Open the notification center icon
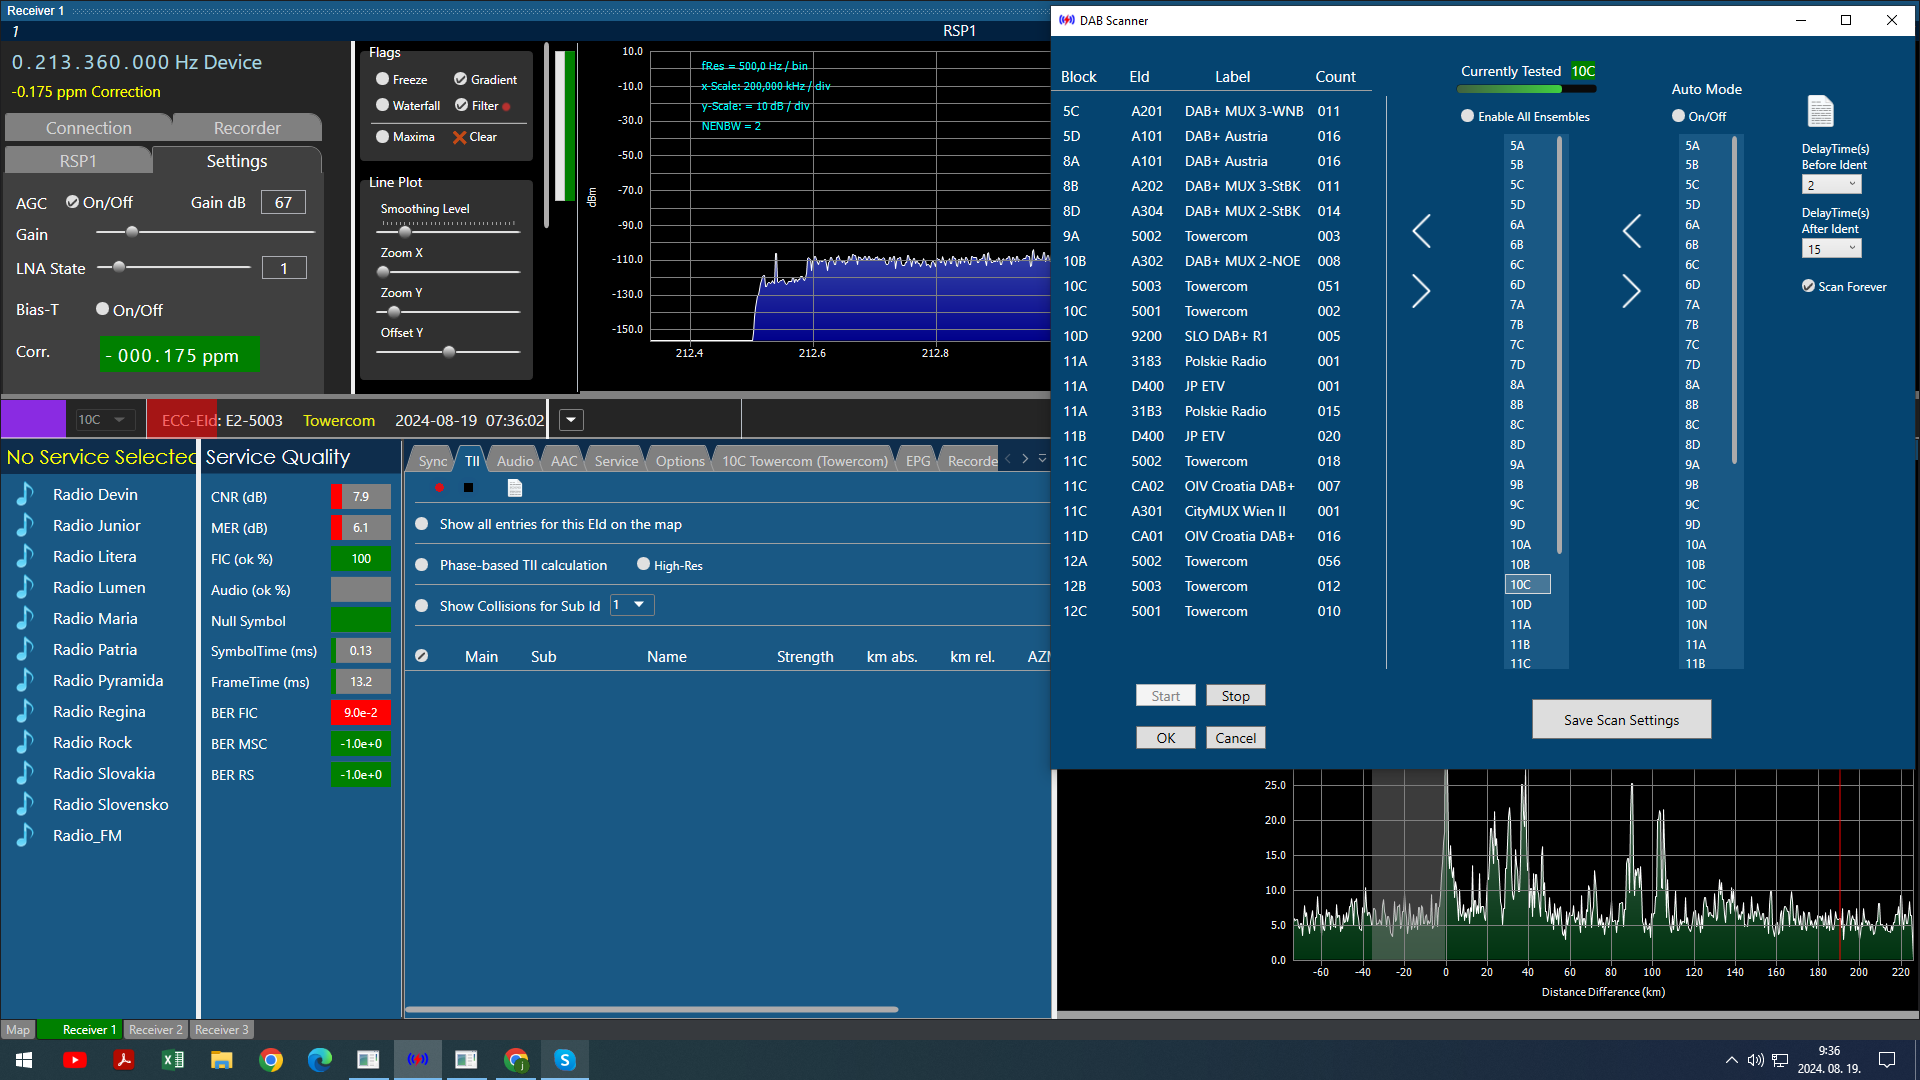Image resolution: width=1920 pixels, height=1080 pixels. pos(1887,1060)
